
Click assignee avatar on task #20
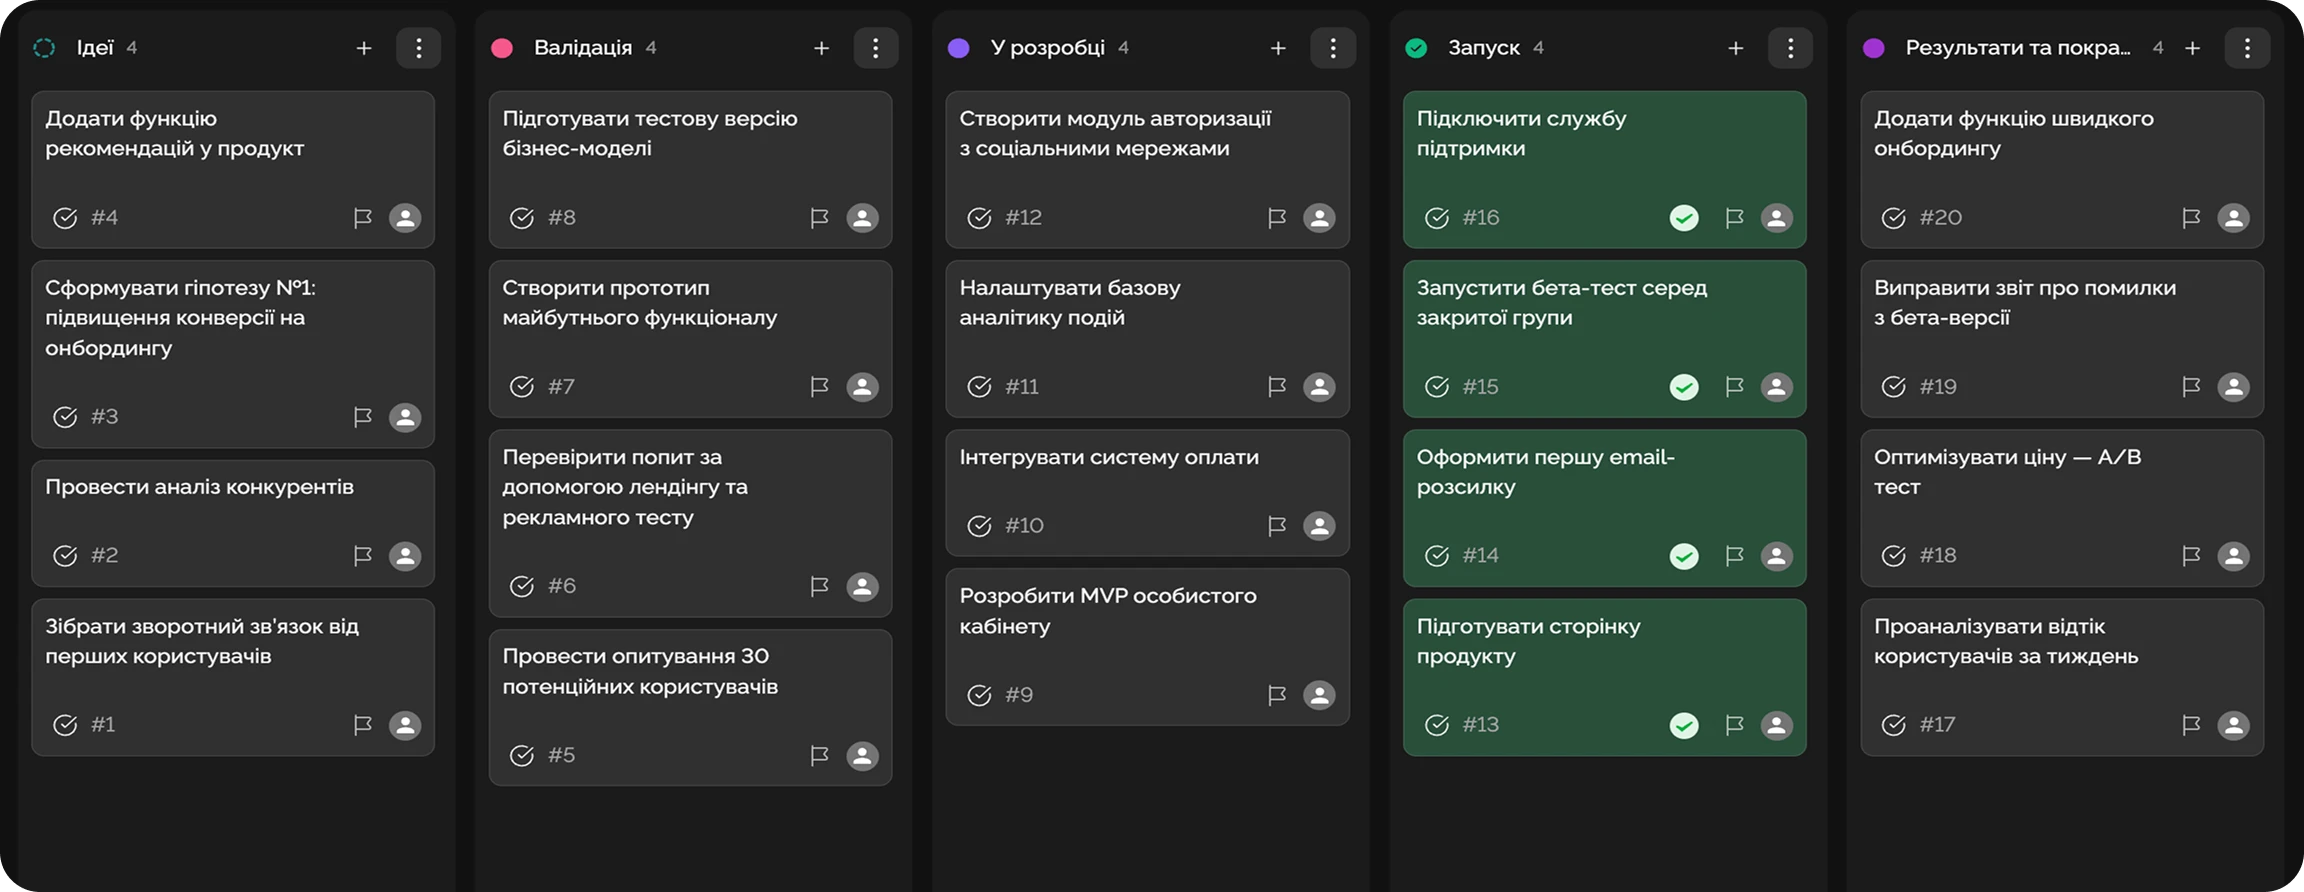pos(2233,218)
